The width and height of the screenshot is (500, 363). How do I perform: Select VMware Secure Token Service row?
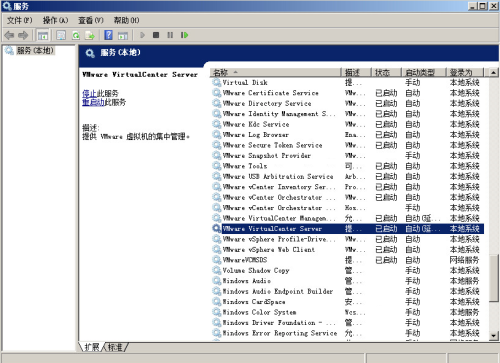[x=348, y=145]
